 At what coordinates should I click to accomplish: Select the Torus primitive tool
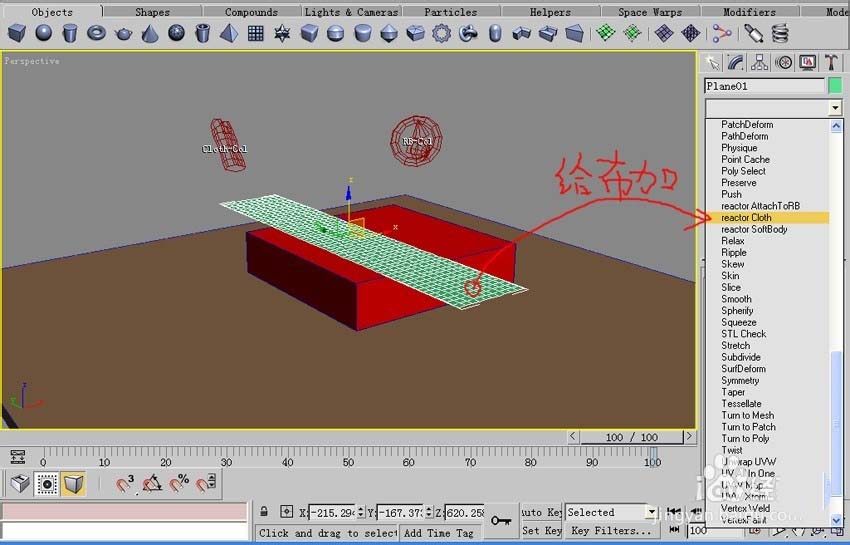(x=96, y=34)
